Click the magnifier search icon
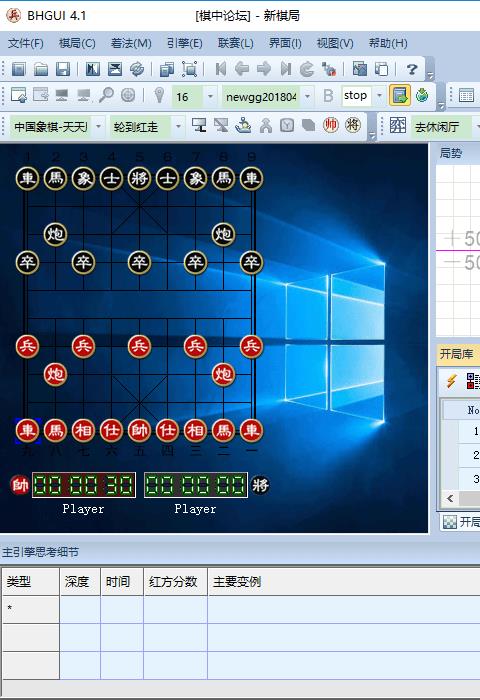This screenshot has width=480, height=700. pos(106,95)
